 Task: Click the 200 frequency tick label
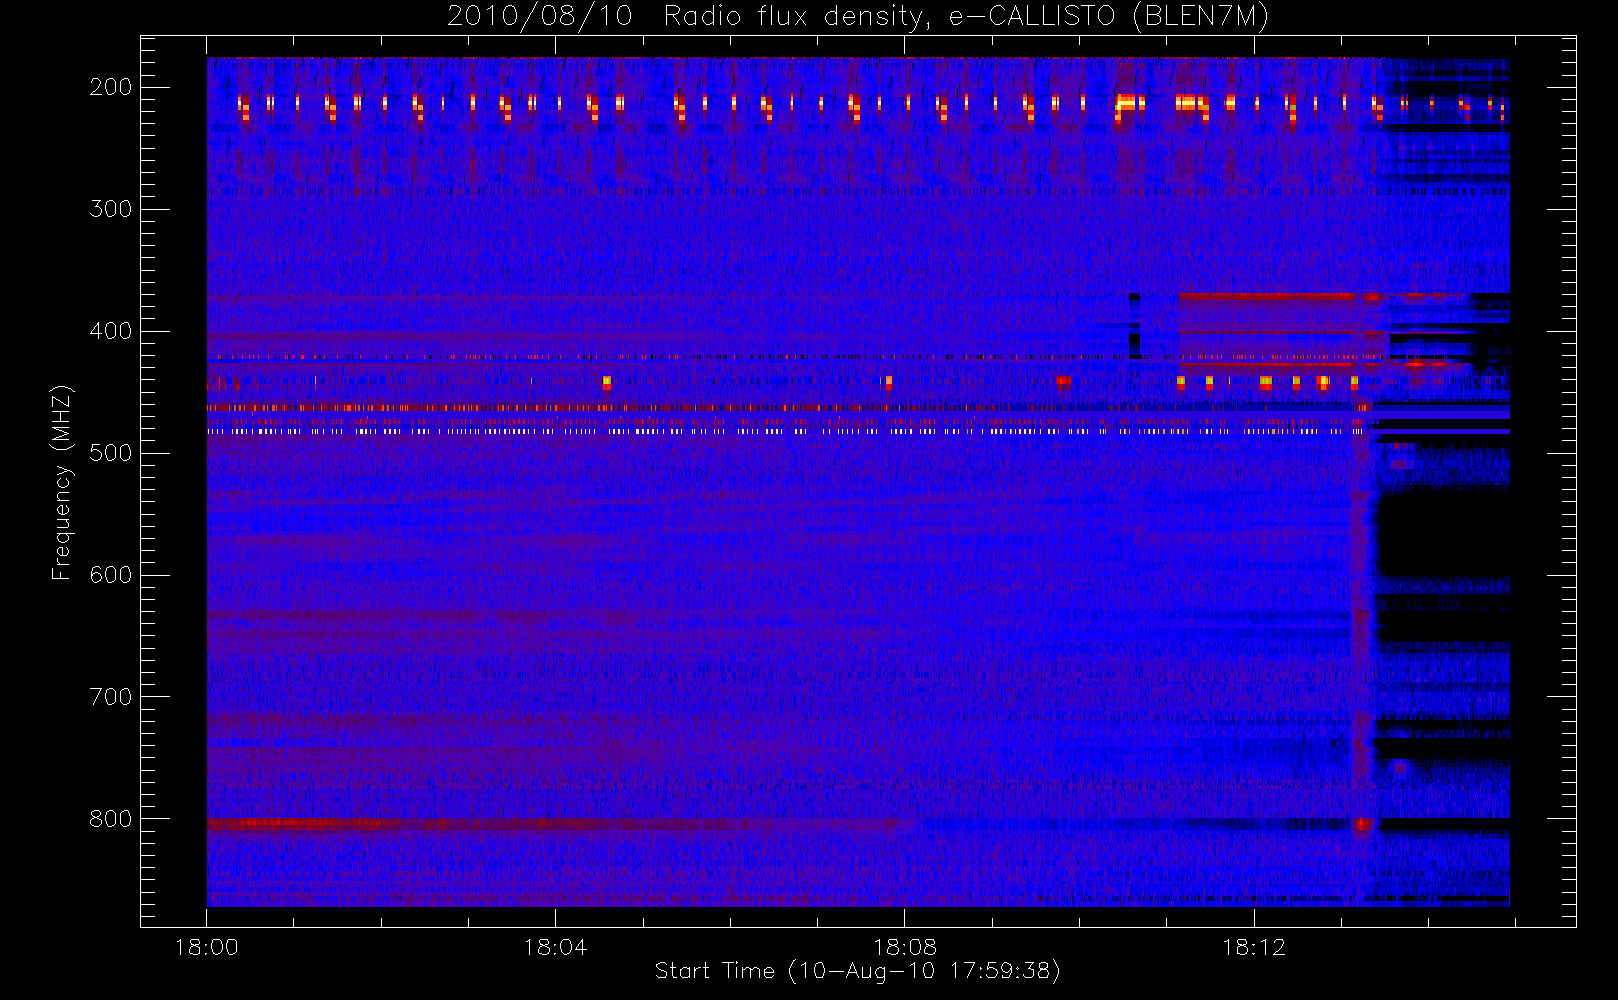coord(111,87)
